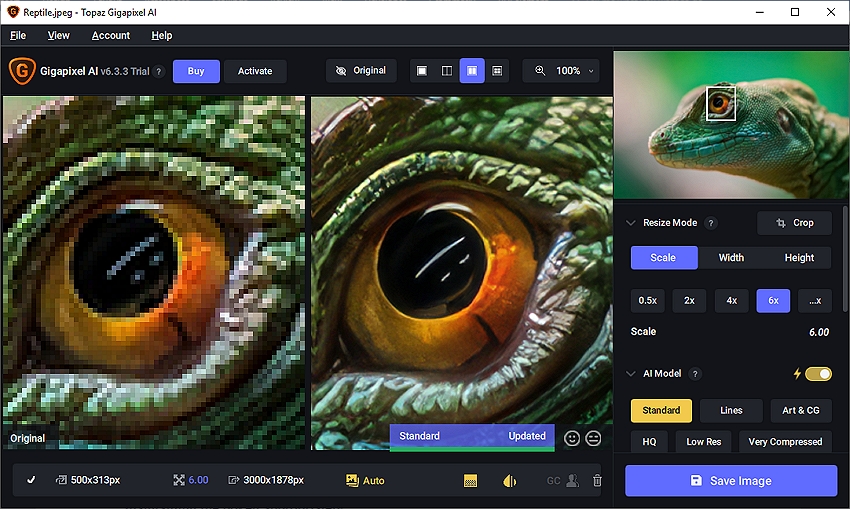The height and width of the screenshot is (509, 850).
Task: Click the reptile preview thumbnail
Action: (x=730, y=125)
